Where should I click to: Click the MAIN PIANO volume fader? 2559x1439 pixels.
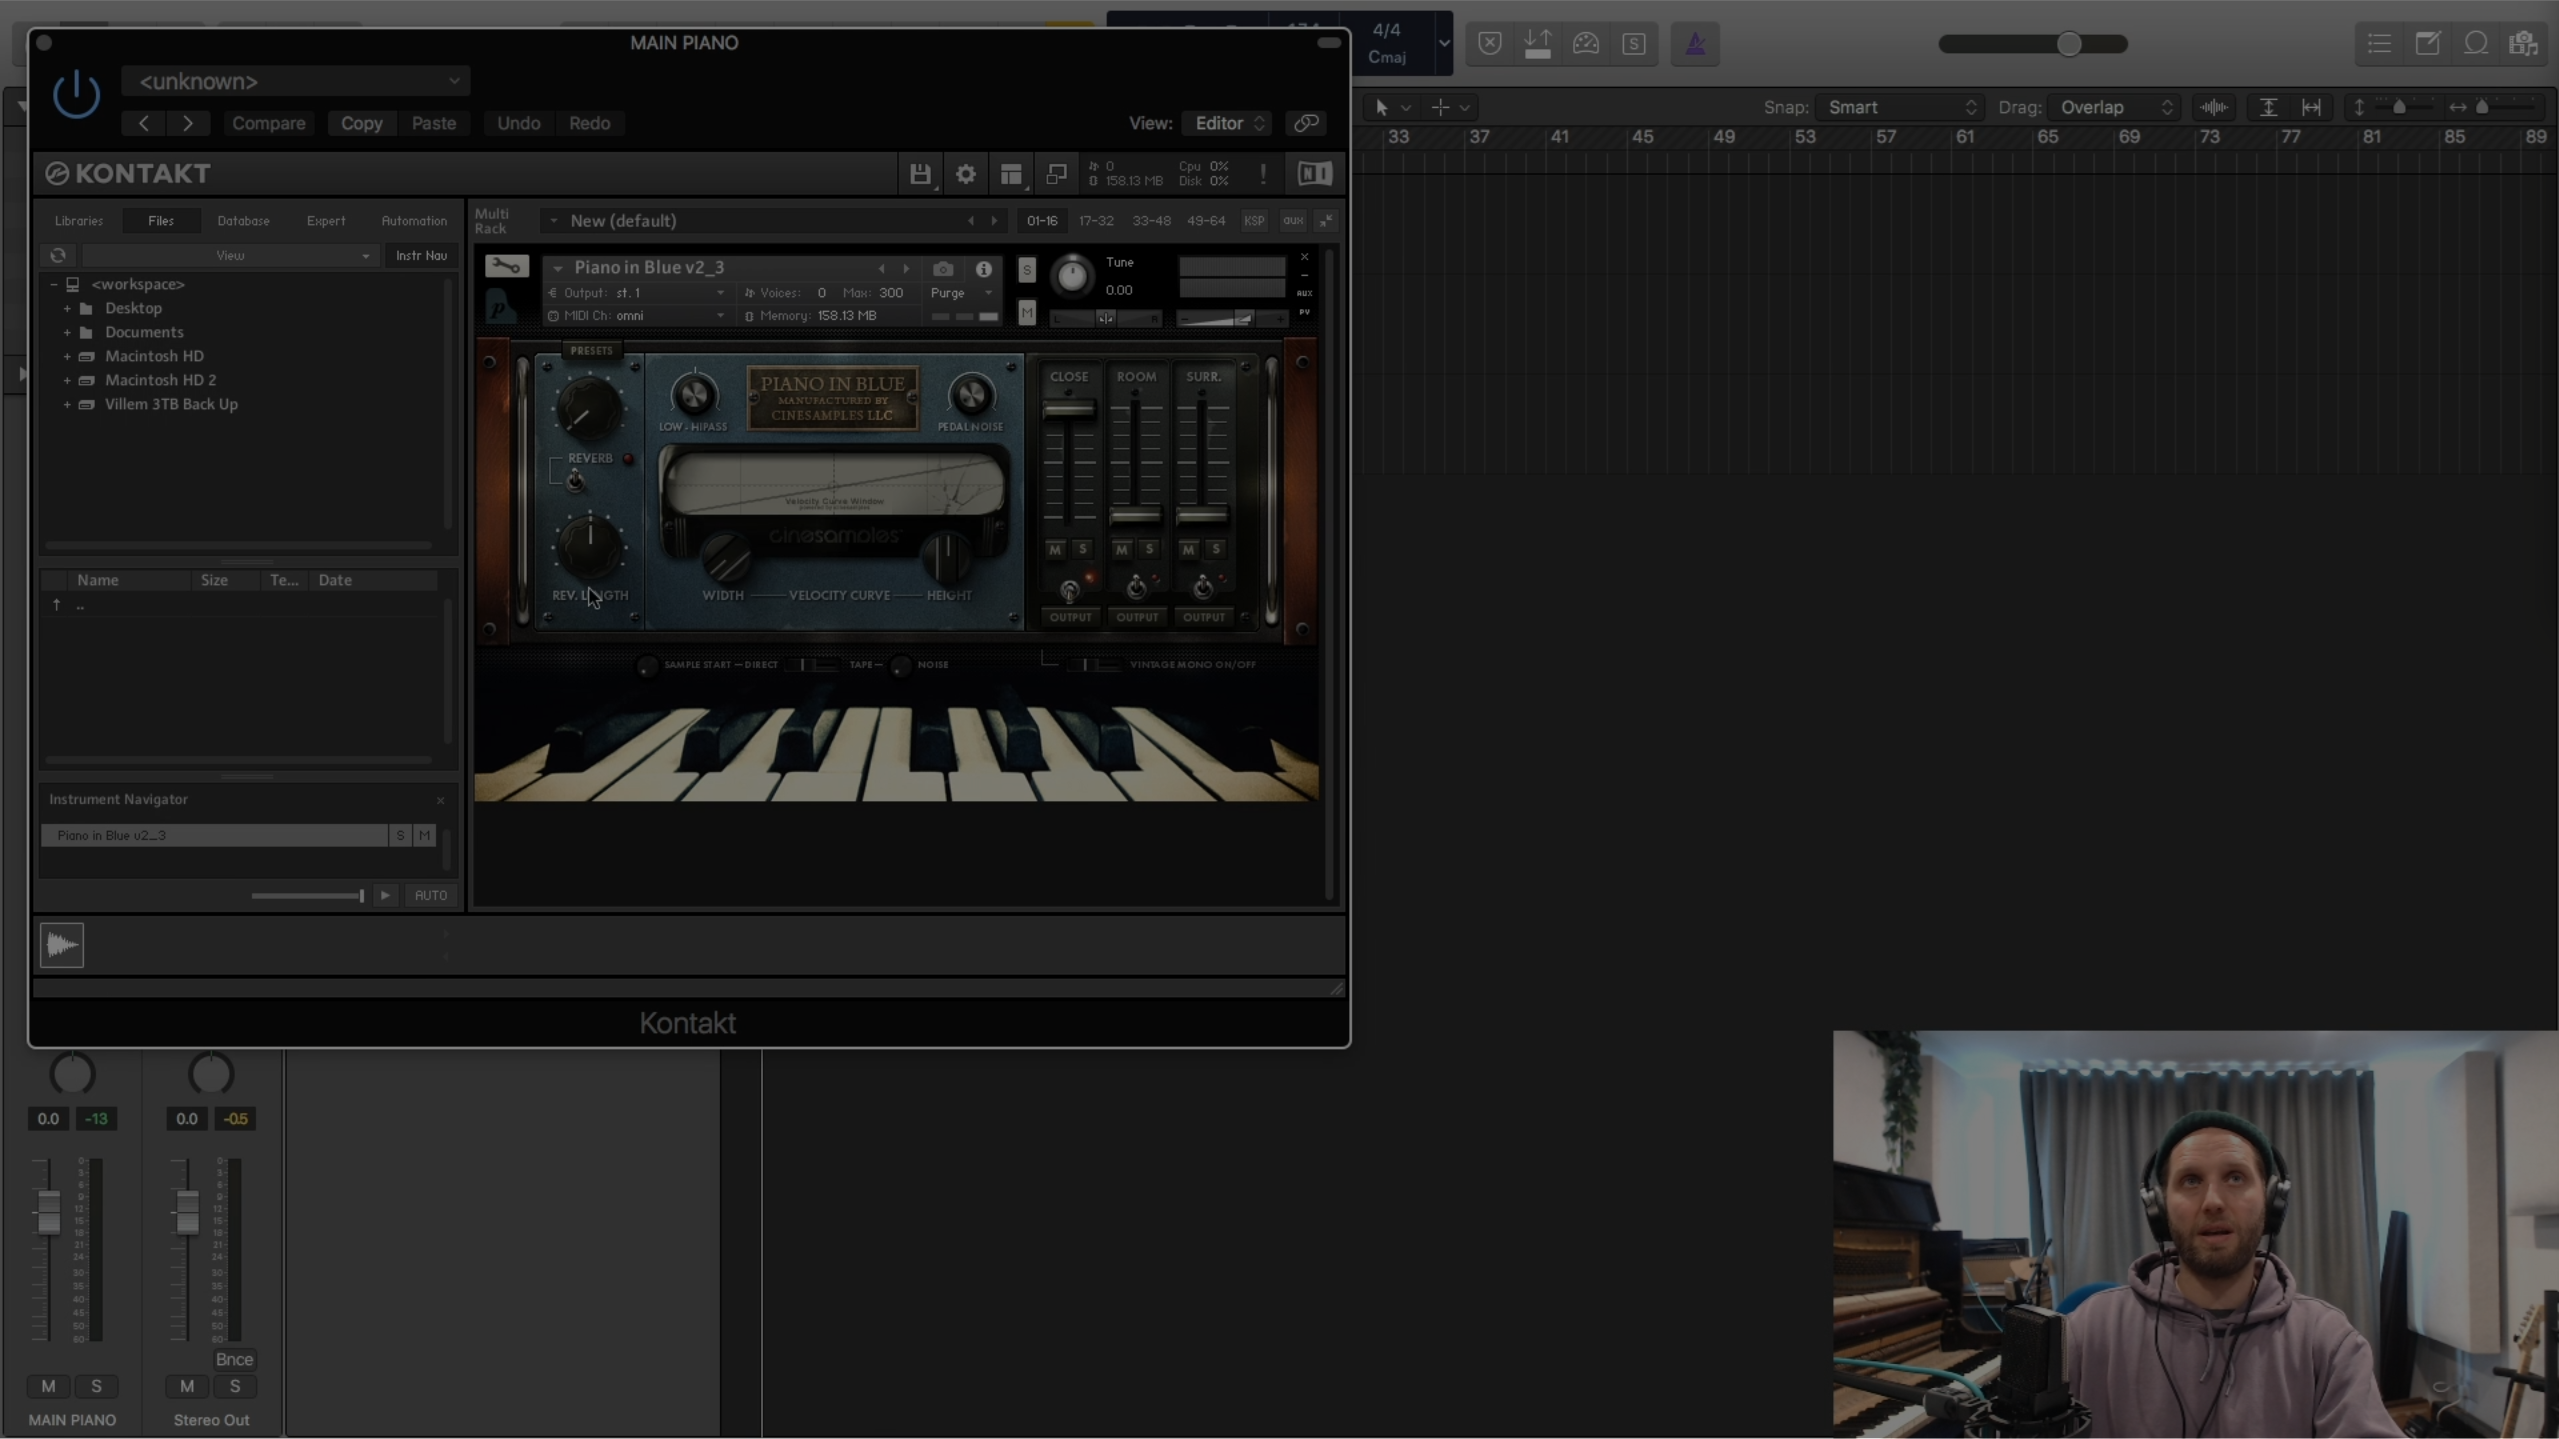(48, 1212)
